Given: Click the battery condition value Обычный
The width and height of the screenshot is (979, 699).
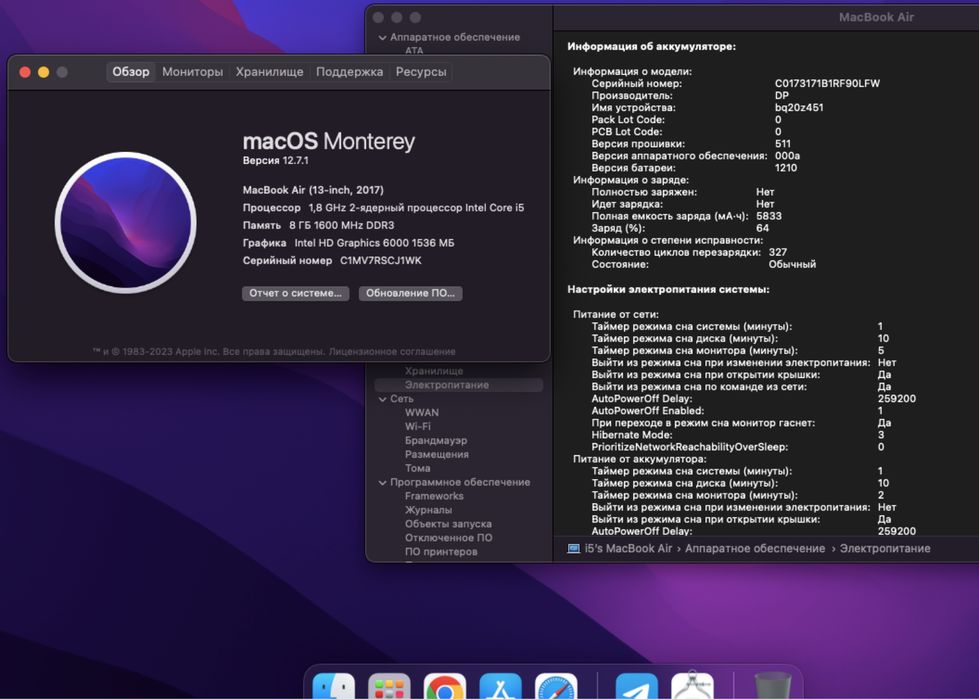Looking at the screenshot, I should coord(792,264).
